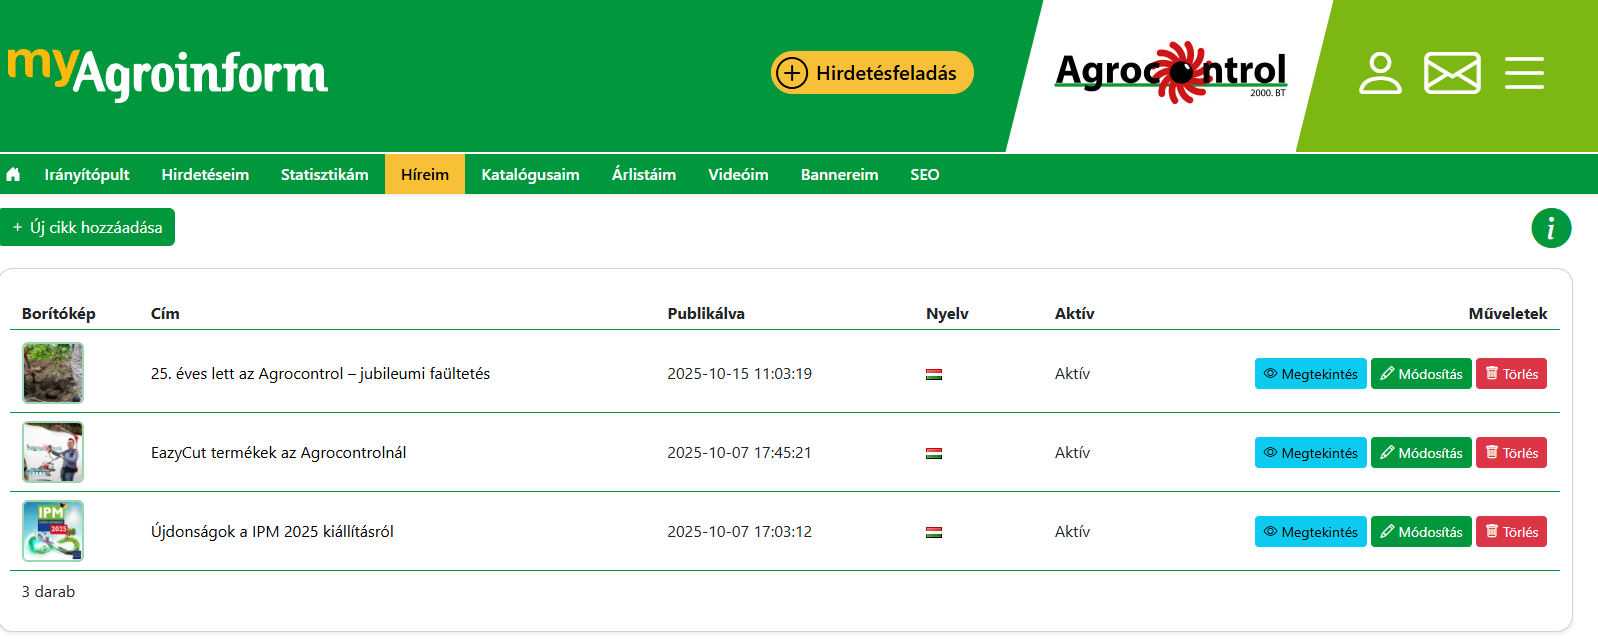Click the home icon in navigation bar
This screenshot has height=639, width=1598.
[x=13, y=175]
